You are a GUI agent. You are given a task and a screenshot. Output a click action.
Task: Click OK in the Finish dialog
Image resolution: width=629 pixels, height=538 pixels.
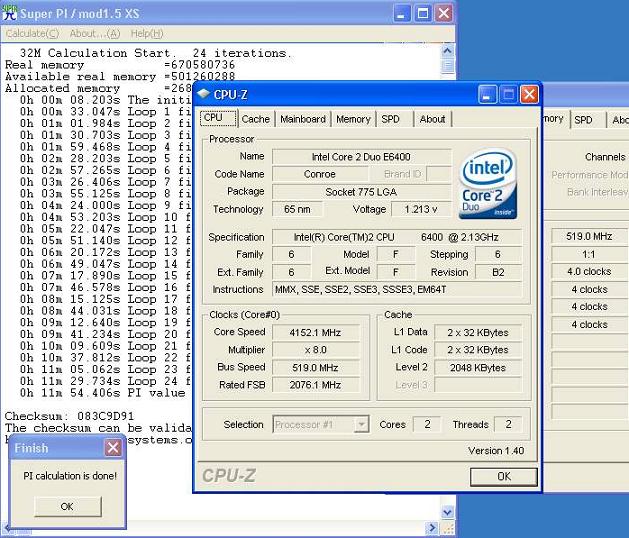click(67, 506)
